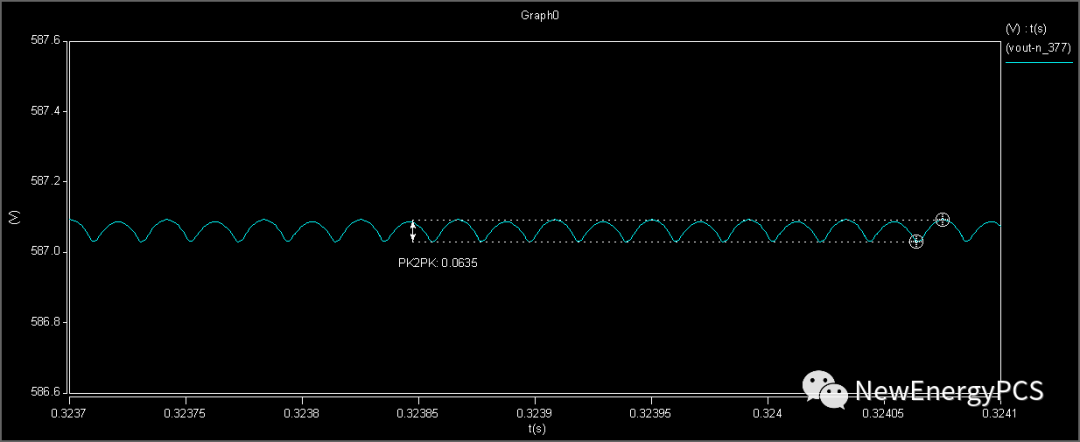This screenshot has height=442, width=1080.
Task: Select the vout-n_377 signal in the legend
Action: [1038, 48]
